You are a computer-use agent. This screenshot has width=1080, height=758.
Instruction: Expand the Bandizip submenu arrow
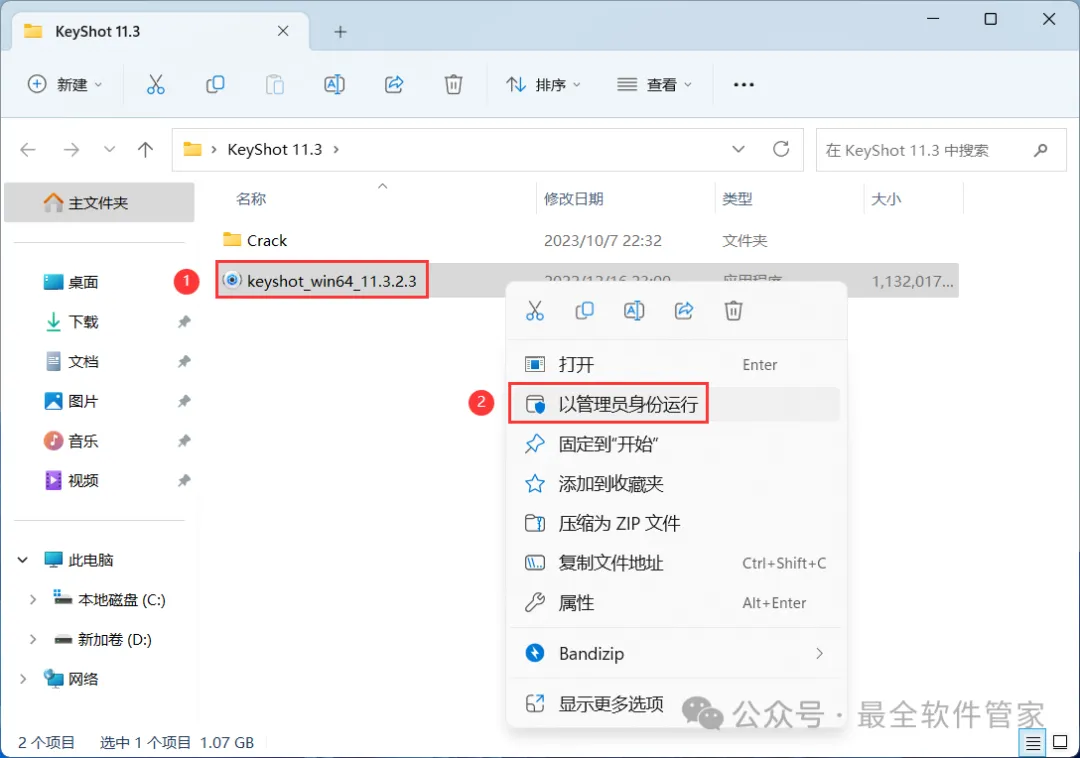(x=819, y=653)
